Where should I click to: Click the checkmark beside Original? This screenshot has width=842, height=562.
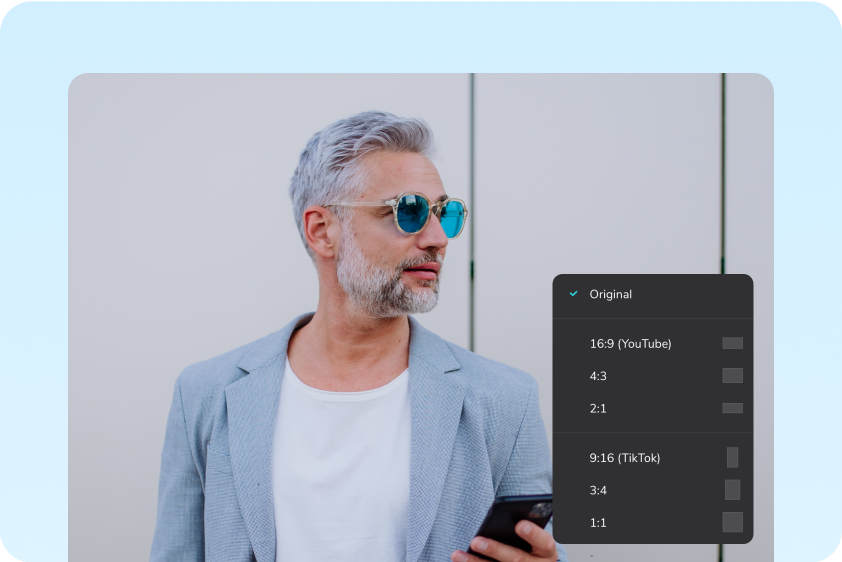coord(574,294)
